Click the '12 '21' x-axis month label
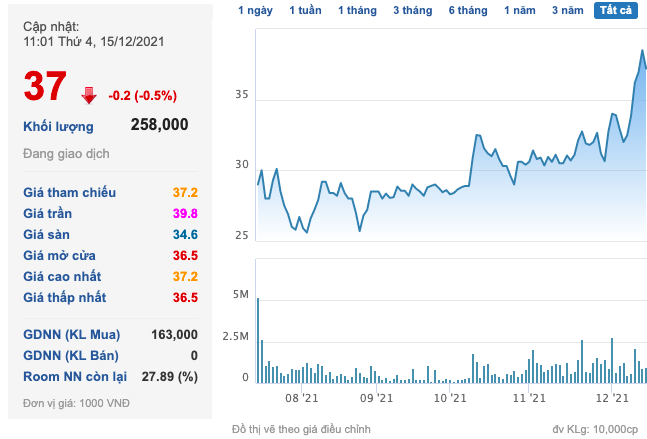Screen dimensions: 647x439 (609, 398)
